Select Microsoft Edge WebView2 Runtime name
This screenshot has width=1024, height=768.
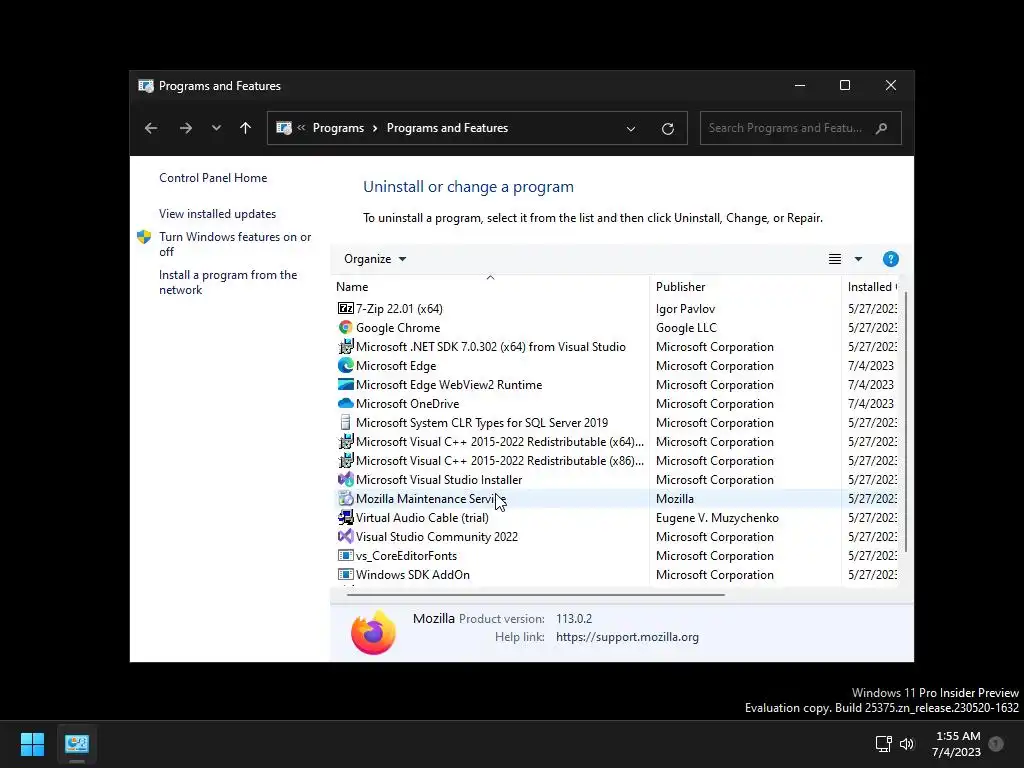pos(449,384)
